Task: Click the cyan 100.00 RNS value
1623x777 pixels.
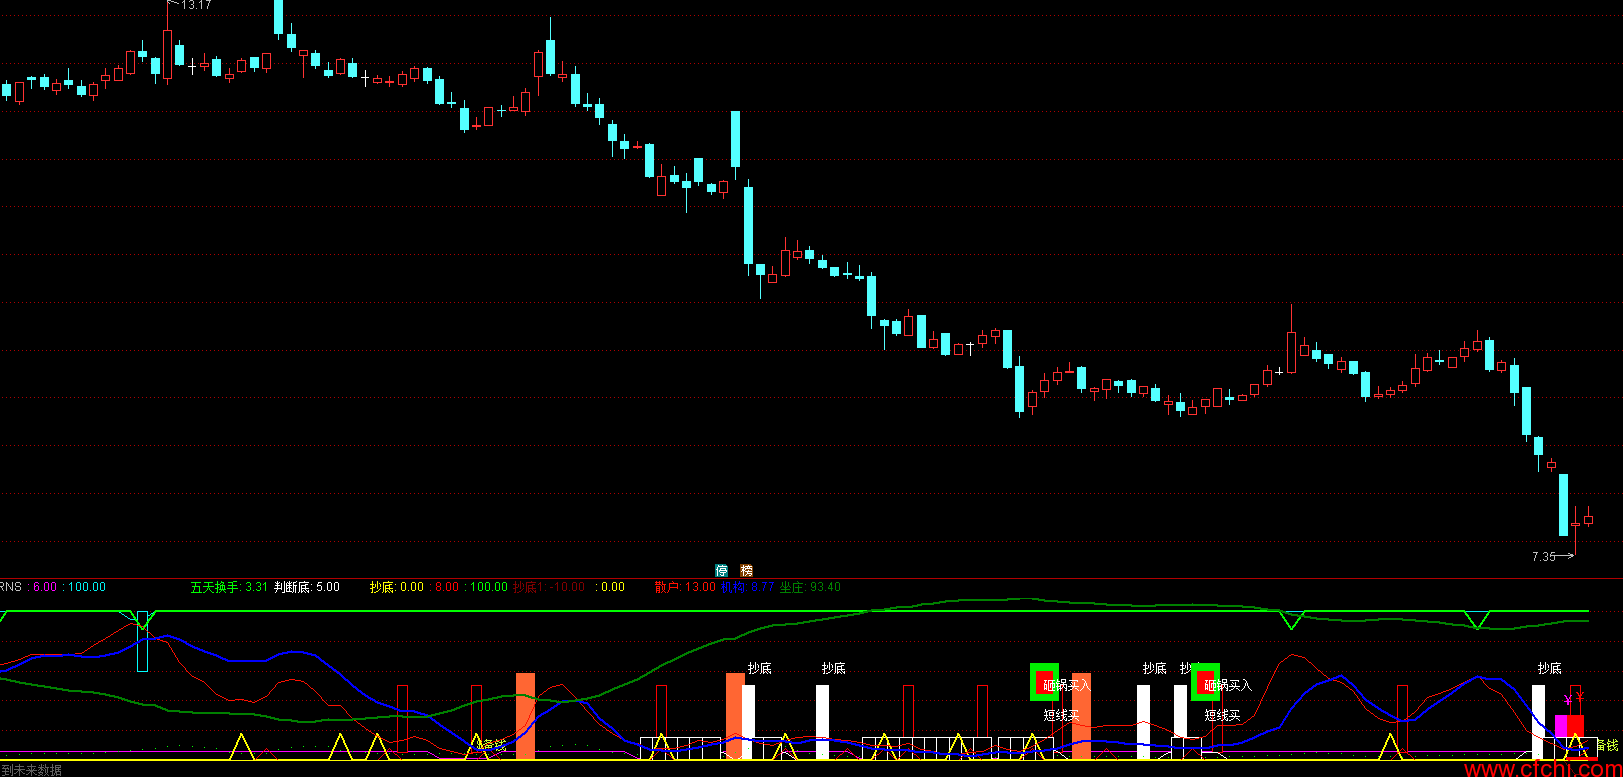Action: point(87,587)
